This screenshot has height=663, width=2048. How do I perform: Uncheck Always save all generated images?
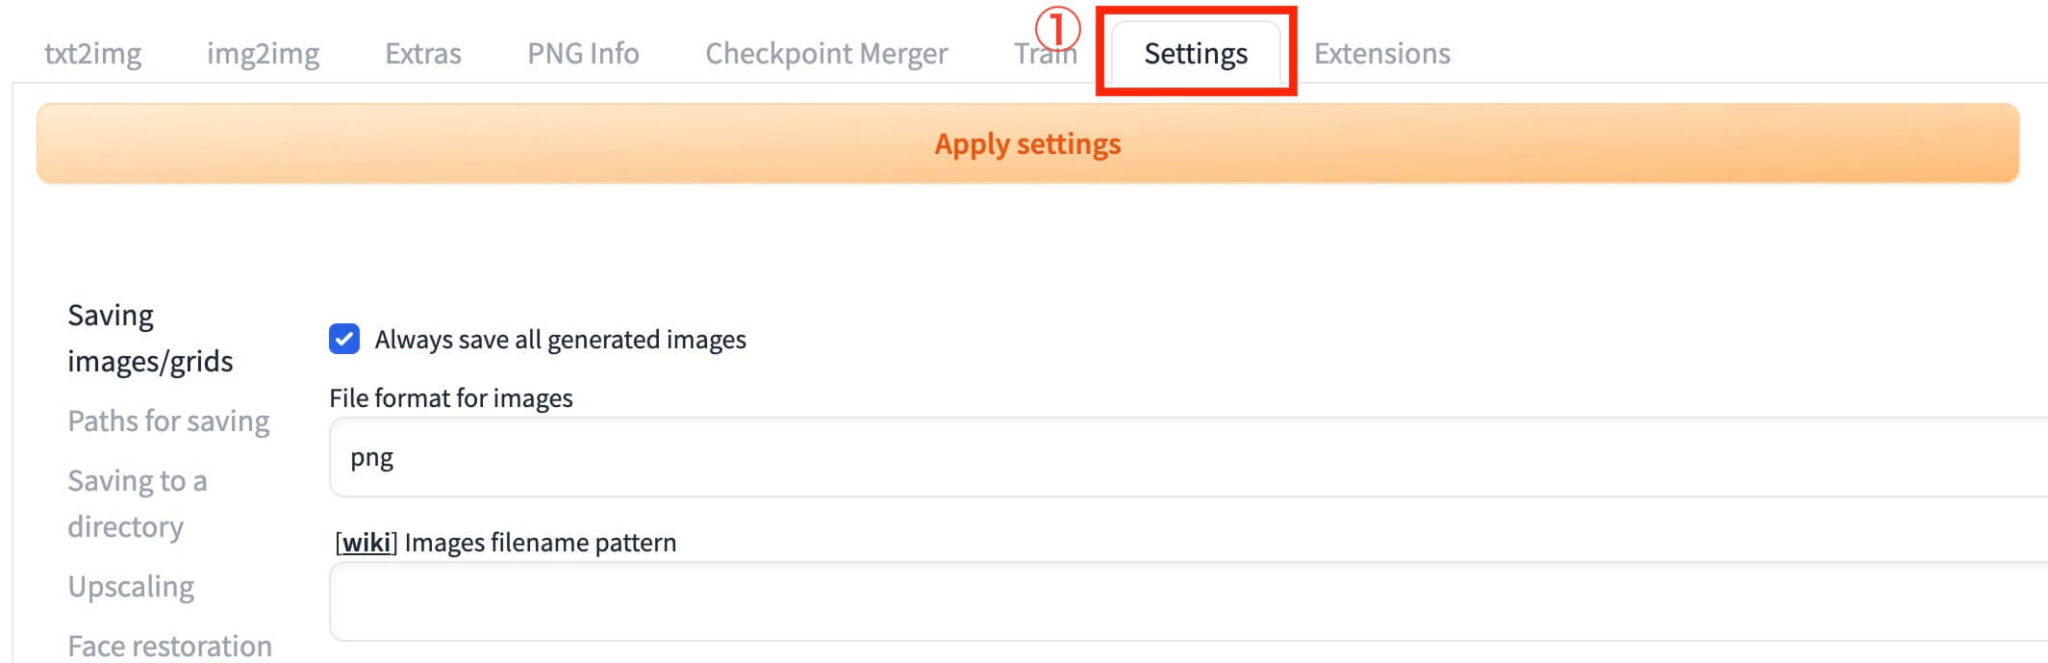pyautogui.click(x=344, y=339)
